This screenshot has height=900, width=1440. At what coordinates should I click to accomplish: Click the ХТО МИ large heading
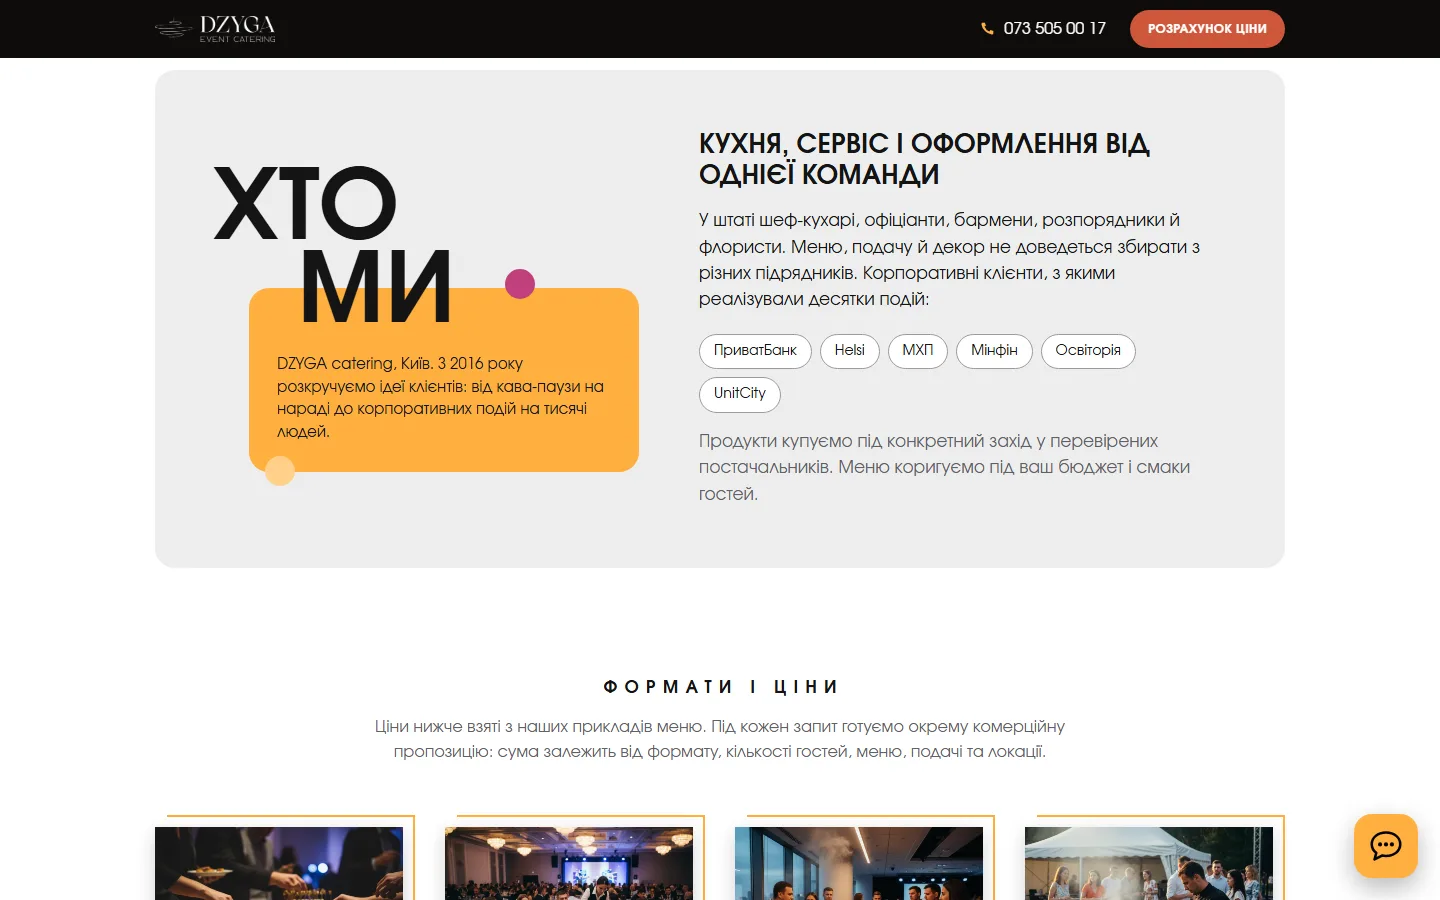(333, 245)
